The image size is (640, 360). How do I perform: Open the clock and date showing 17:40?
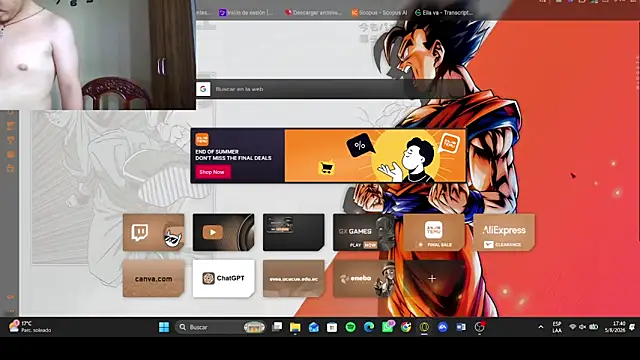(x=615, y=327)
